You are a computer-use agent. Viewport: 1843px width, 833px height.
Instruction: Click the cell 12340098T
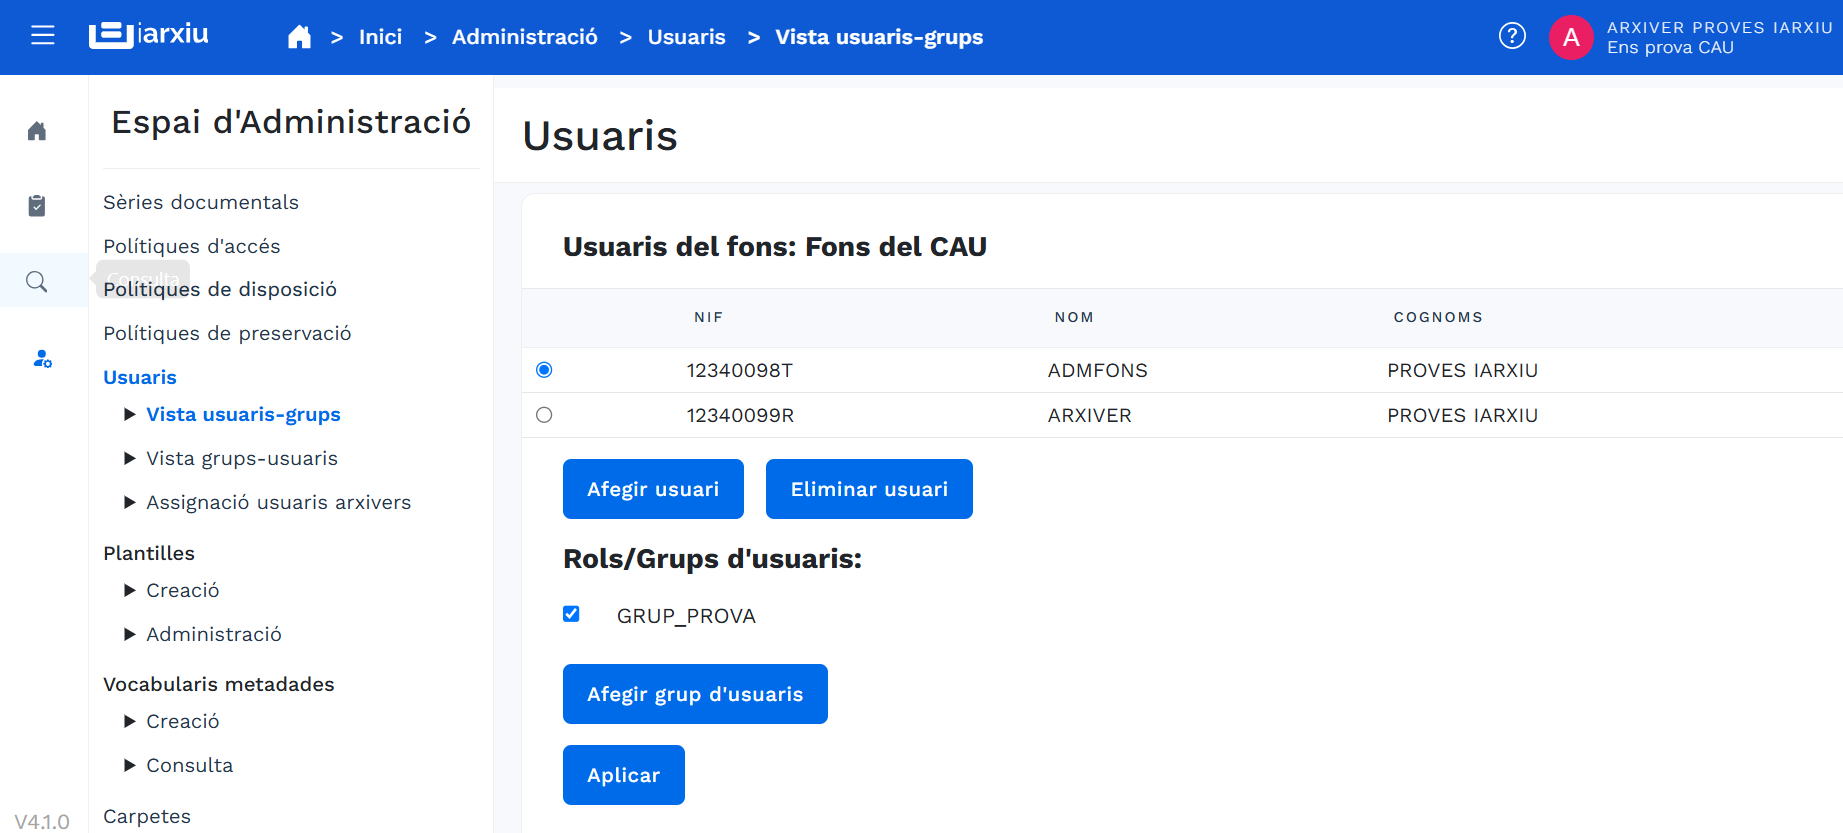[x=739, y=370]
